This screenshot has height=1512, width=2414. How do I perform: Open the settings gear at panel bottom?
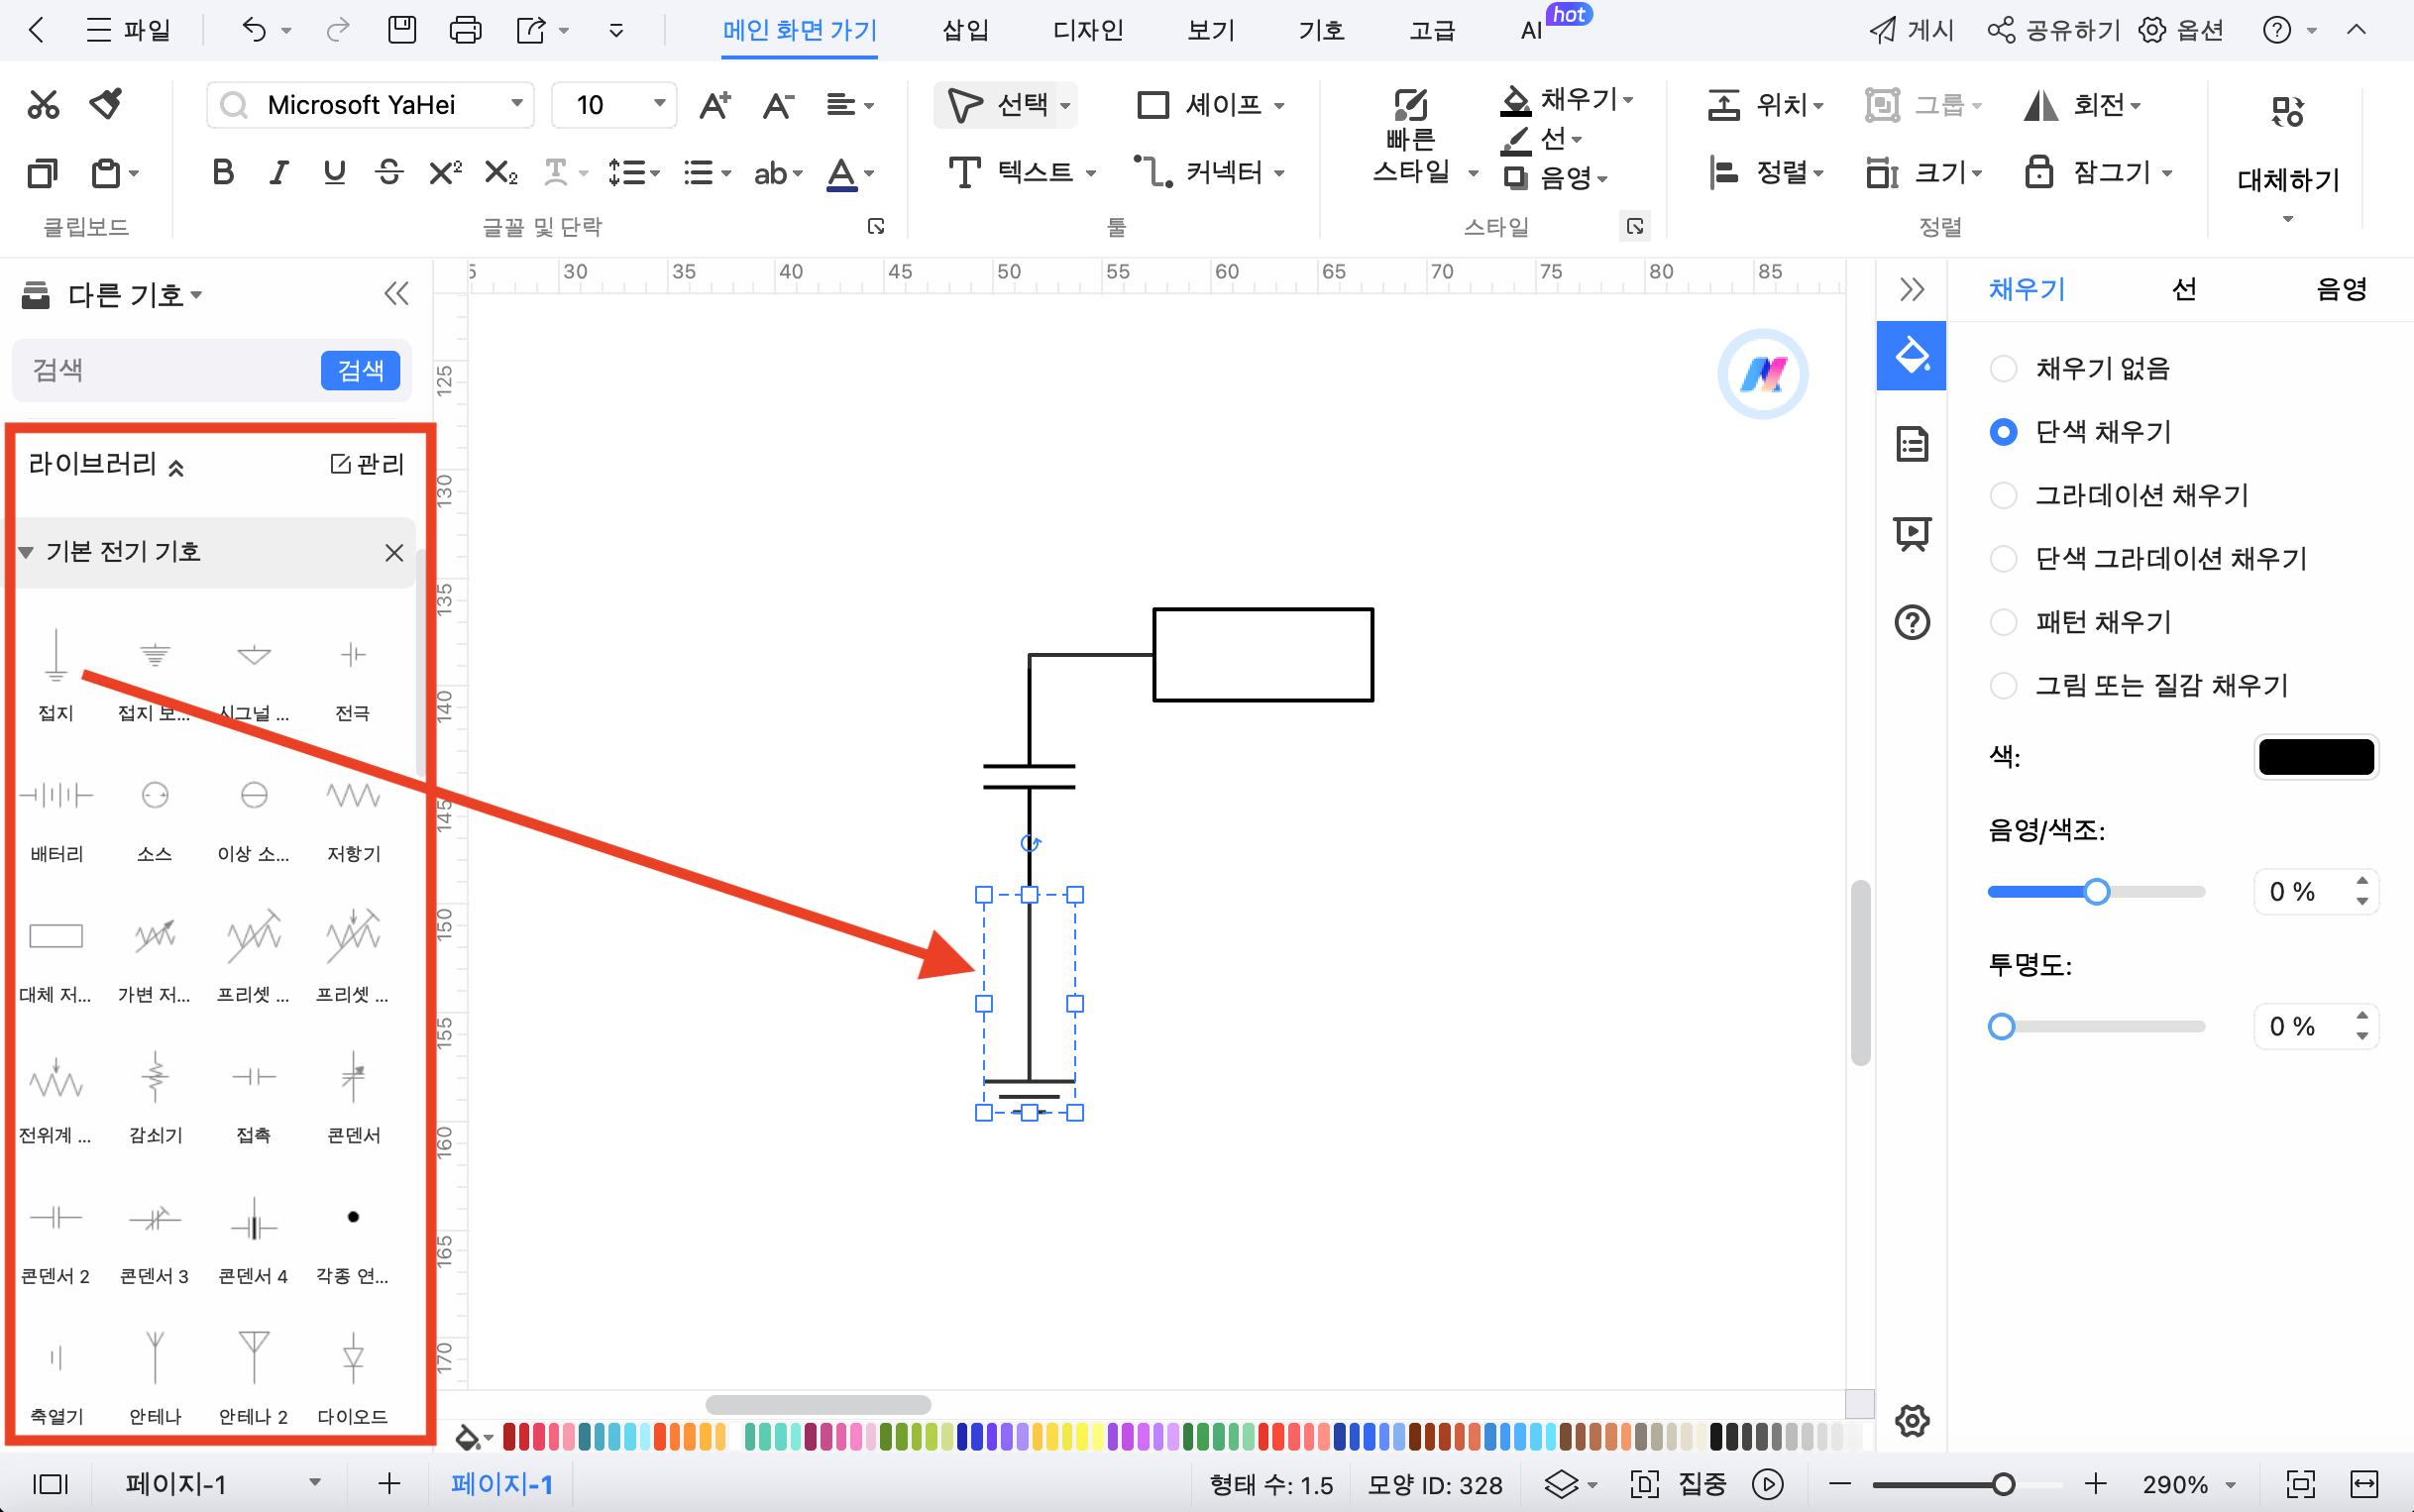[1912, 1420]
